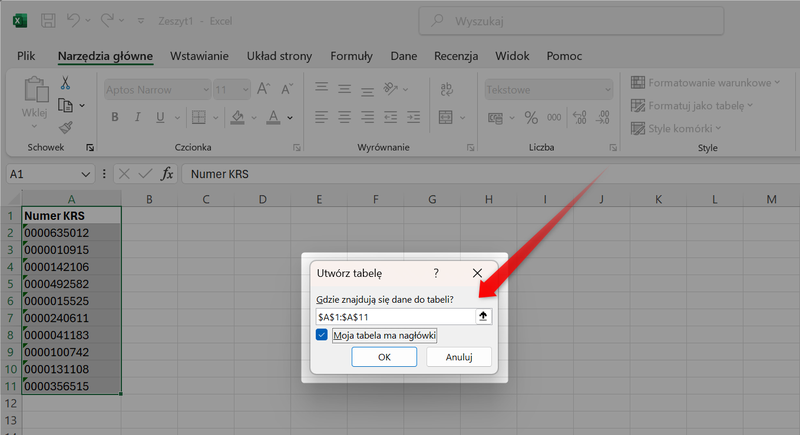Image resolution: width=800 pixels, height=435 pixels.
Task: Open help in Utwórz tabelę dialog
Action: (436, 273)
